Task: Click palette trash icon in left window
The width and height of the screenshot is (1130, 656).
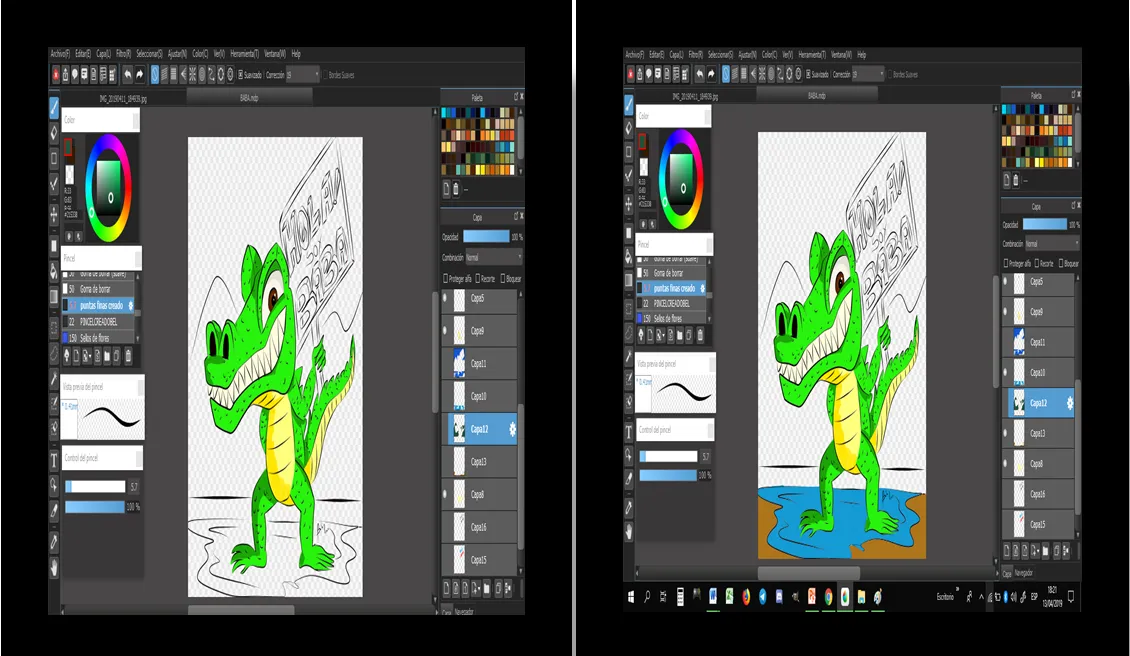Action: pyautogui.click(x=455, y=189)
